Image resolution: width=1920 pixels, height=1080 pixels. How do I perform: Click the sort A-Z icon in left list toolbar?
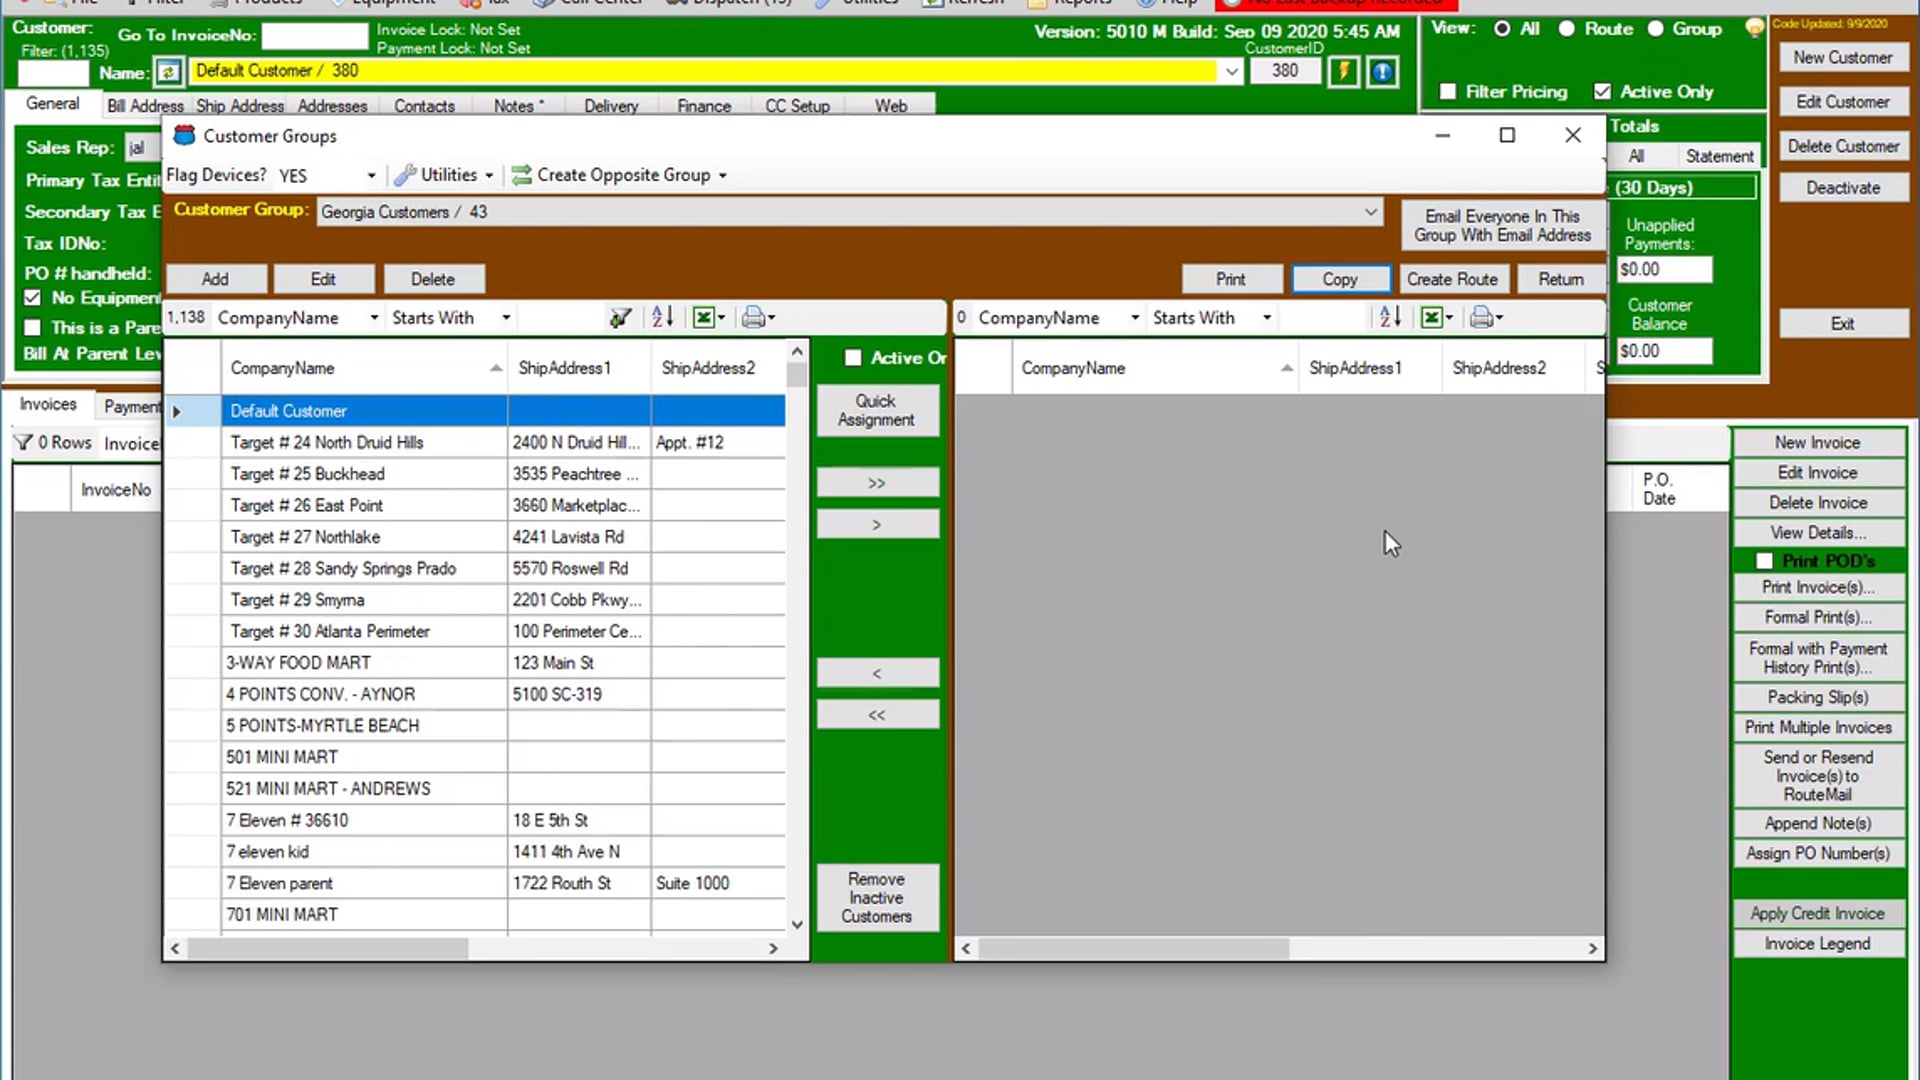(x=662, y=318)
